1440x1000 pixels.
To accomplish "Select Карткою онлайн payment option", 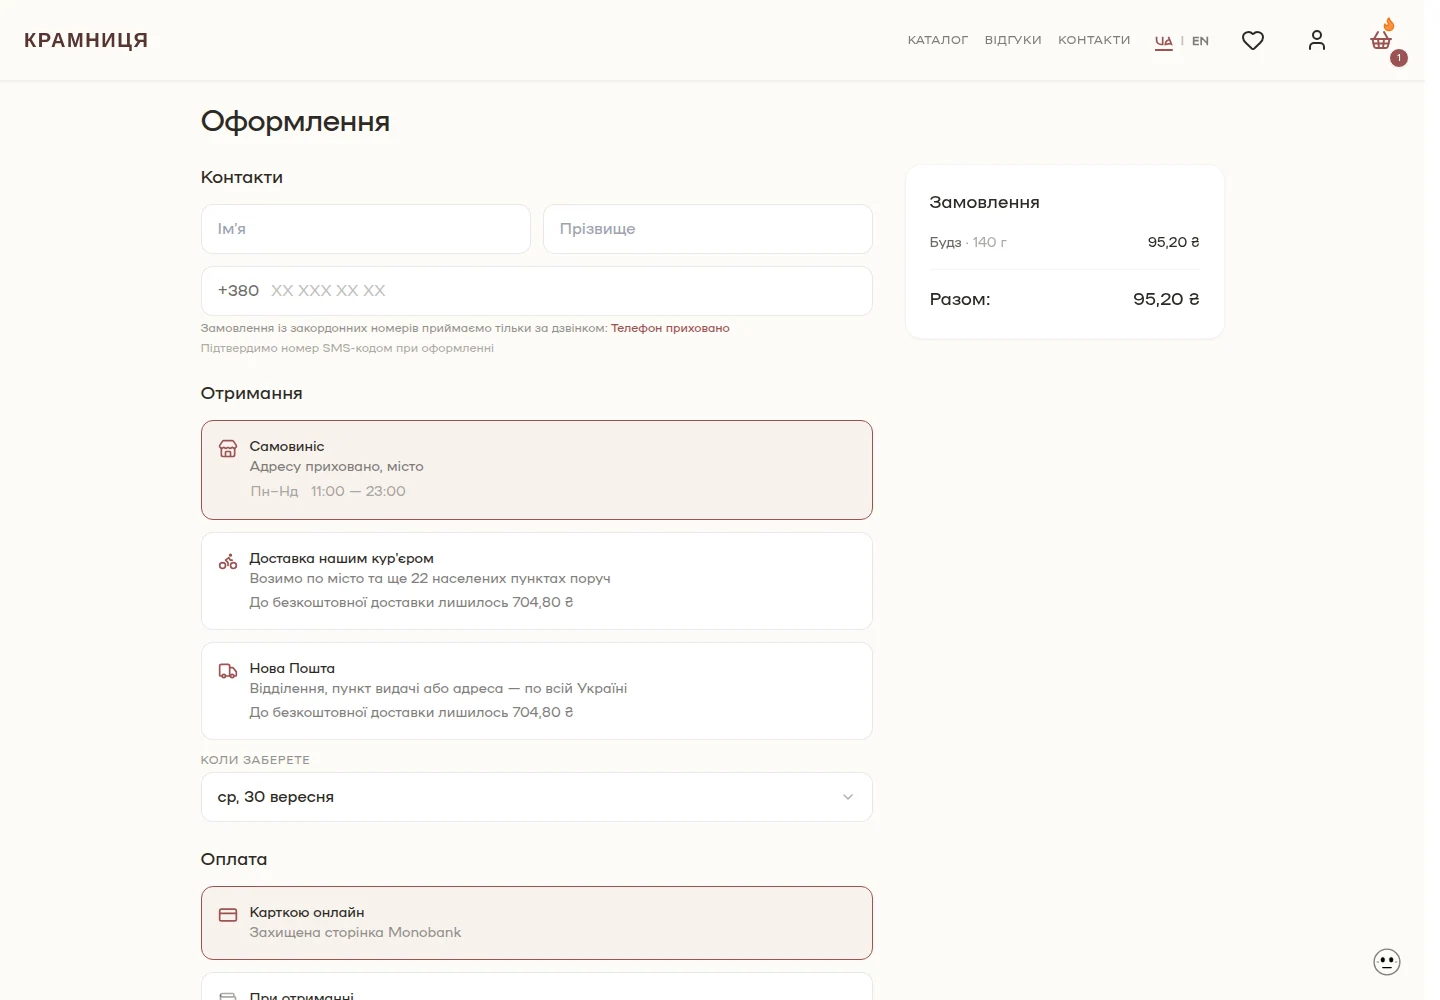I will pyautogui.click(x=537, y=923).
